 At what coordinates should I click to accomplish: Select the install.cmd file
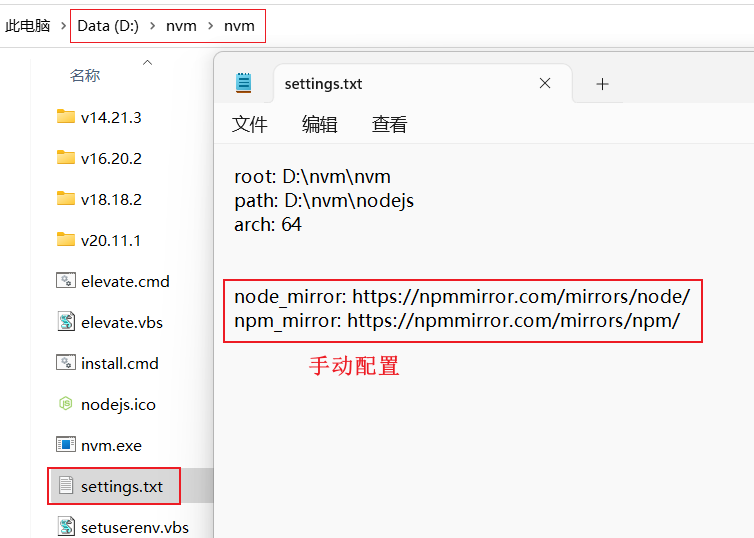tap(119, 363)
